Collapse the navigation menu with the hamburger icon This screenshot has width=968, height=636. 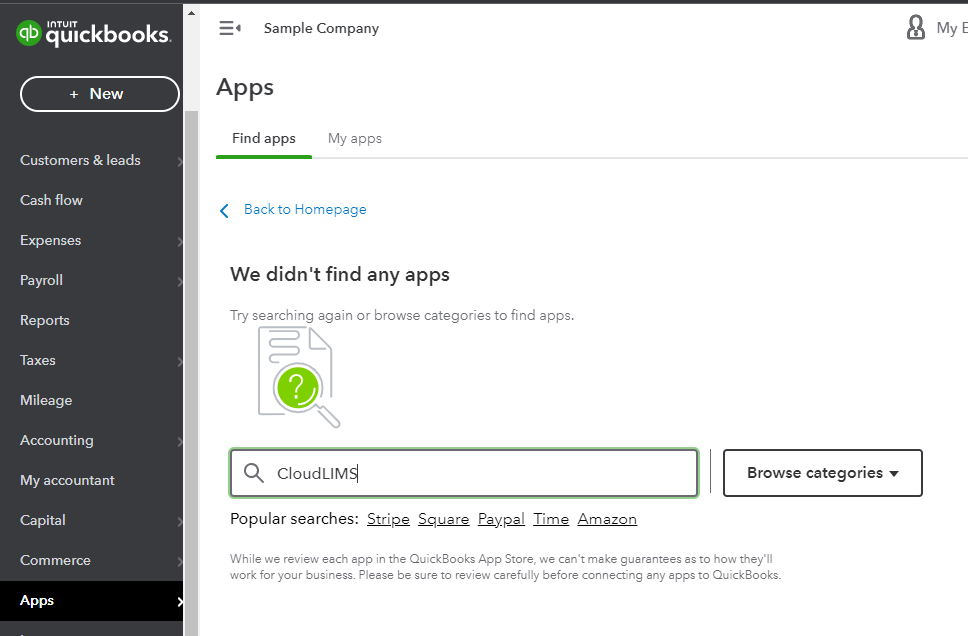[x=230, y=28]
